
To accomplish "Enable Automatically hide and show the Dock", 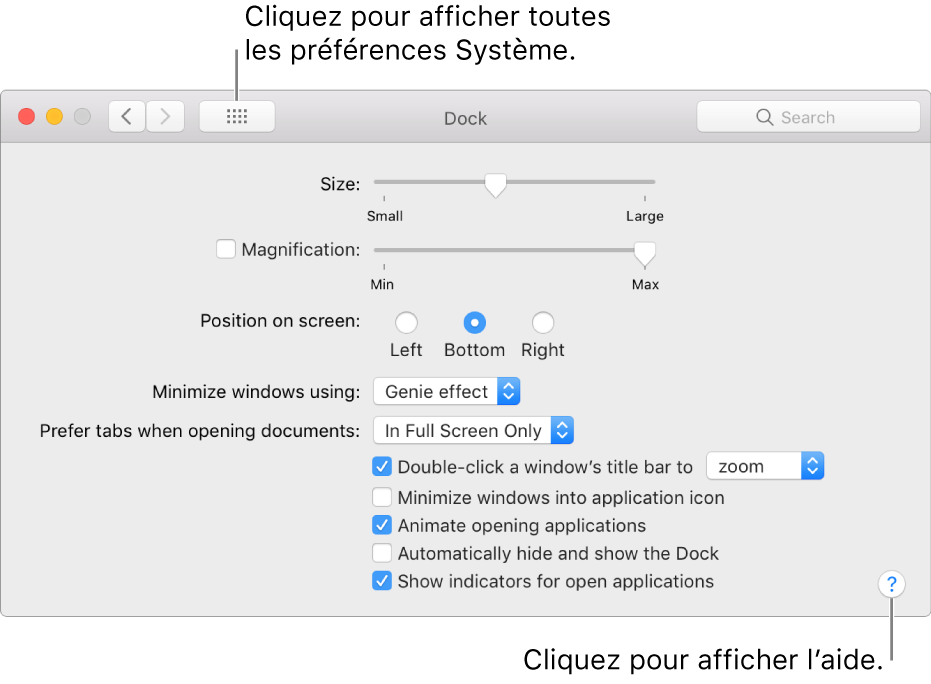I will coord(382,553).
